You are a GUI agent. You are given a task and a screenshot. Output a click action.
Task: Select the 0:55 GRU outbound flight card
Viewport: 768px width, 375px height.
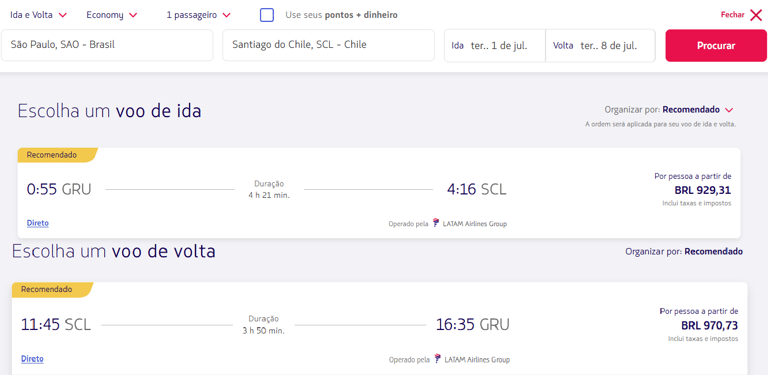click(x=379, y=193)
